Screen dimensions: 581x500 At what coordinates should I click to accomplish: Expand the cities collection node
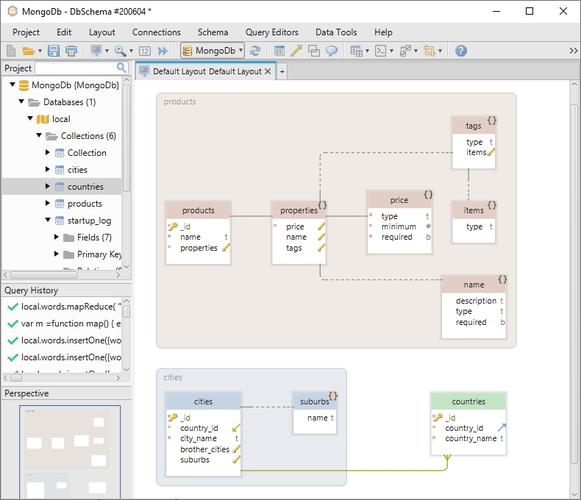[47, 169]
